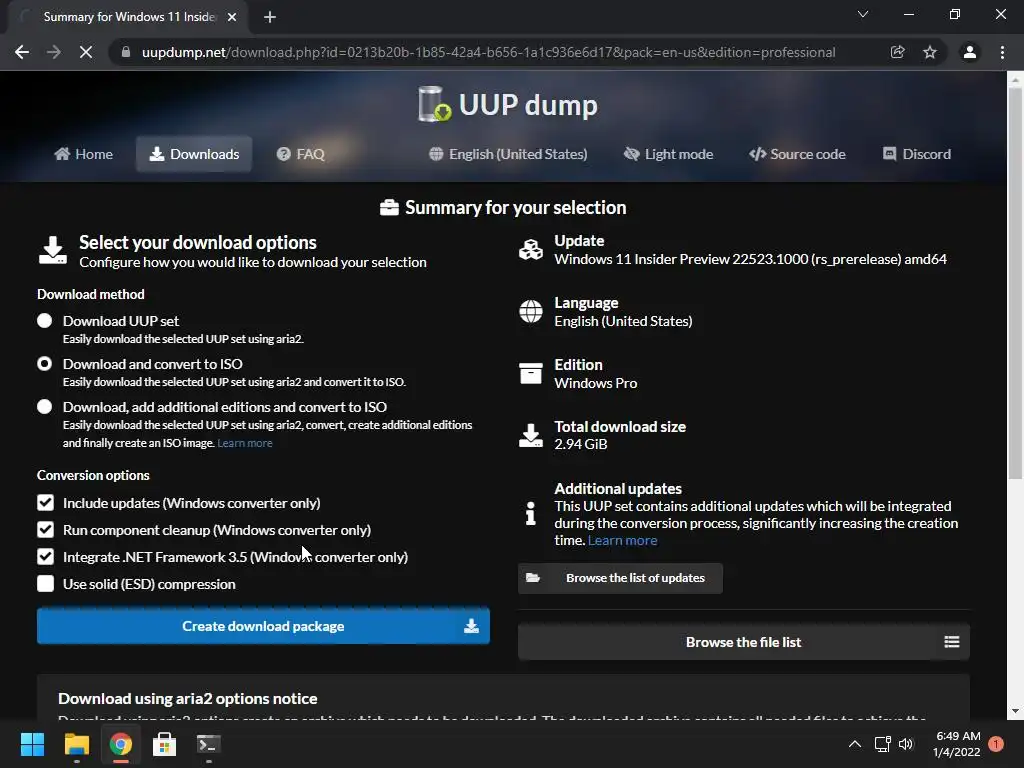The height and width of the screenshot is (768, 1024).
Task: Click Create download package button
Action: pyautogui.click(x=263, y=626)
